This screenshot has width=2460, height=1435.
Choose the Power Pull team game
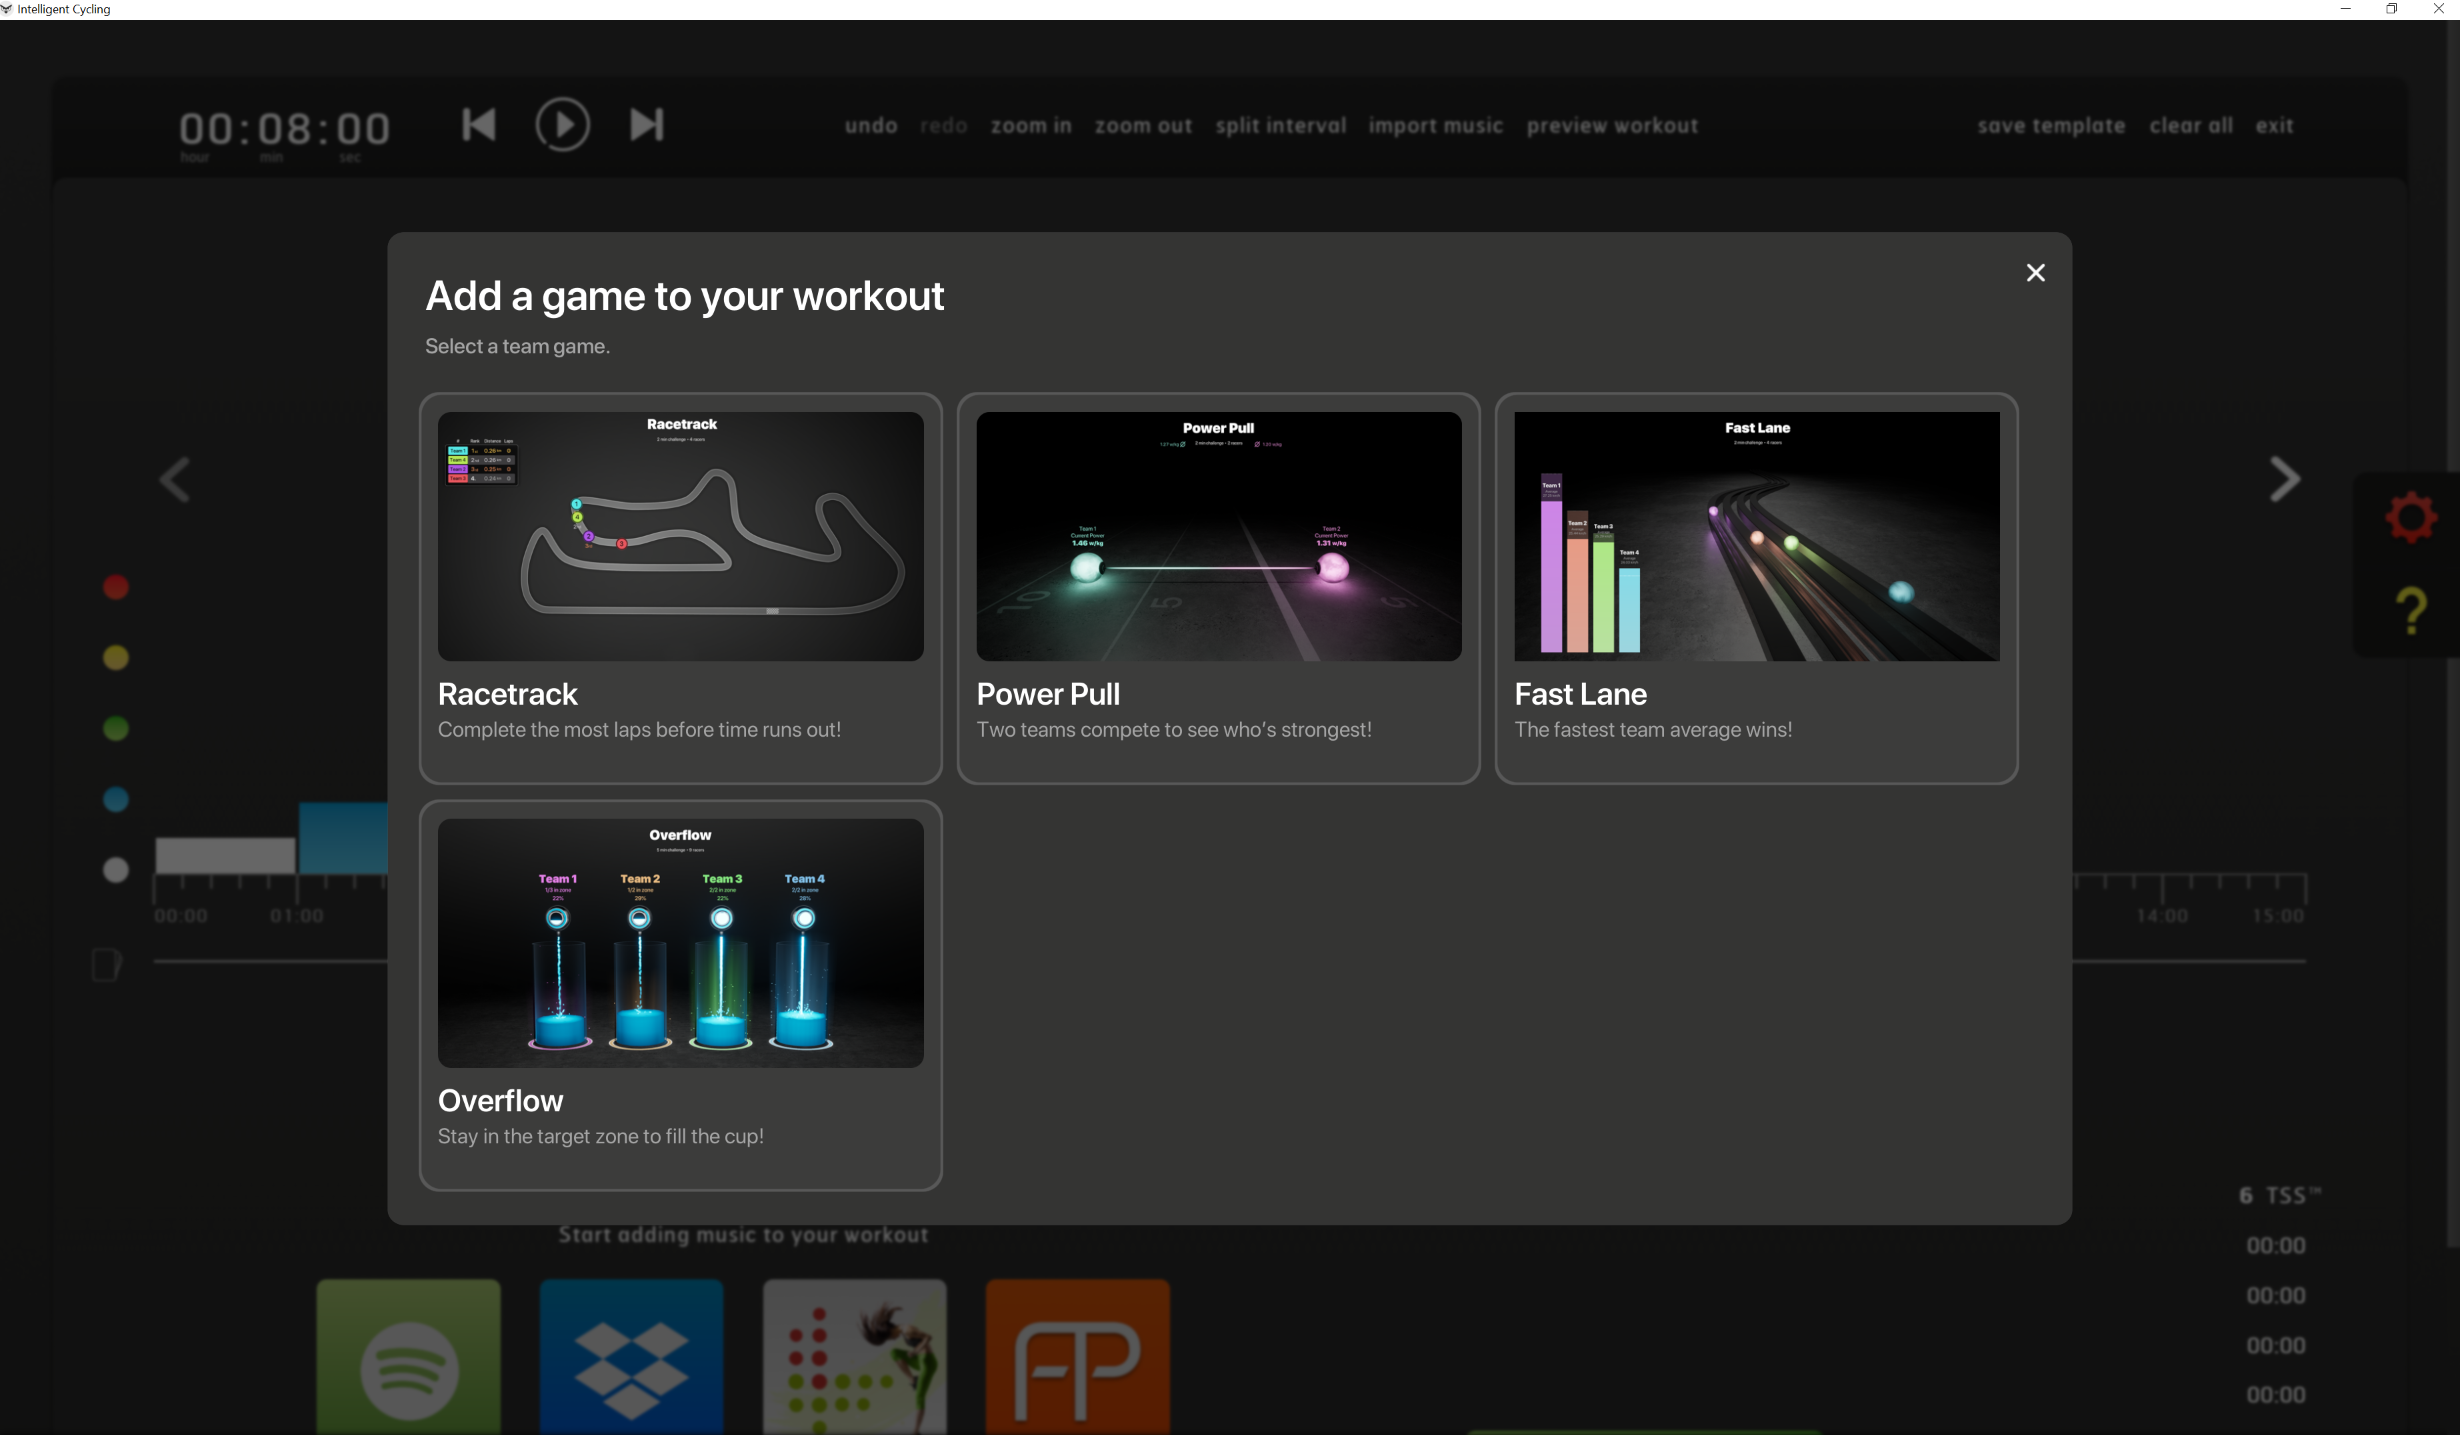click(x=1218, y=588)
